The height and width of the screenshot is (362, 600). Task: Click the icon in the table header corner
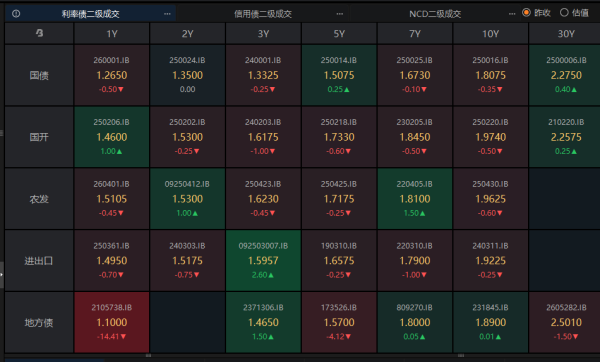coord(39,33)
